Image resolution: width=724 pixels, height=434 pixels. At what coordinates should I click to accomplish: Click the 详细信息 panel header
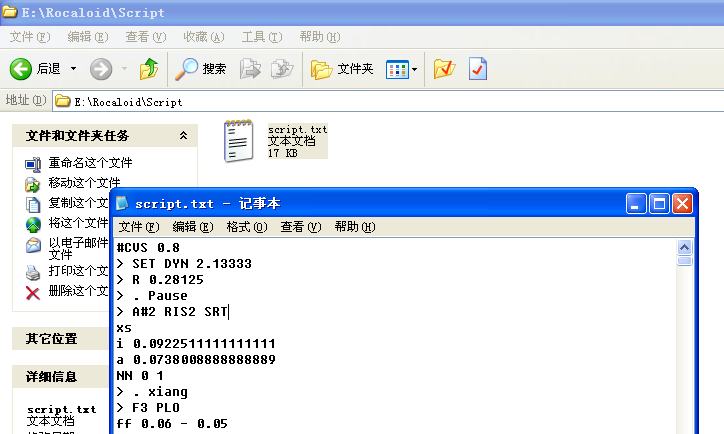point(60,376)
